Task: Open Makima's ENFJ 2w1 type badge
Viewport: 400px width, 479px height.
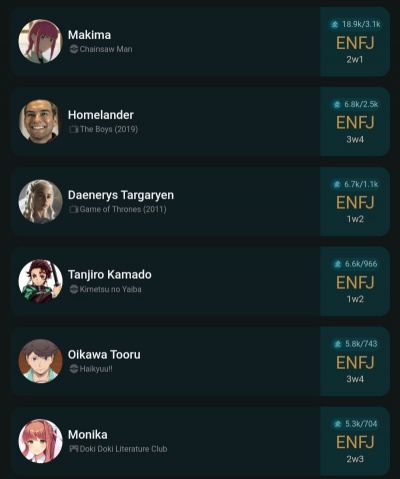Action: tap(355, 42)
